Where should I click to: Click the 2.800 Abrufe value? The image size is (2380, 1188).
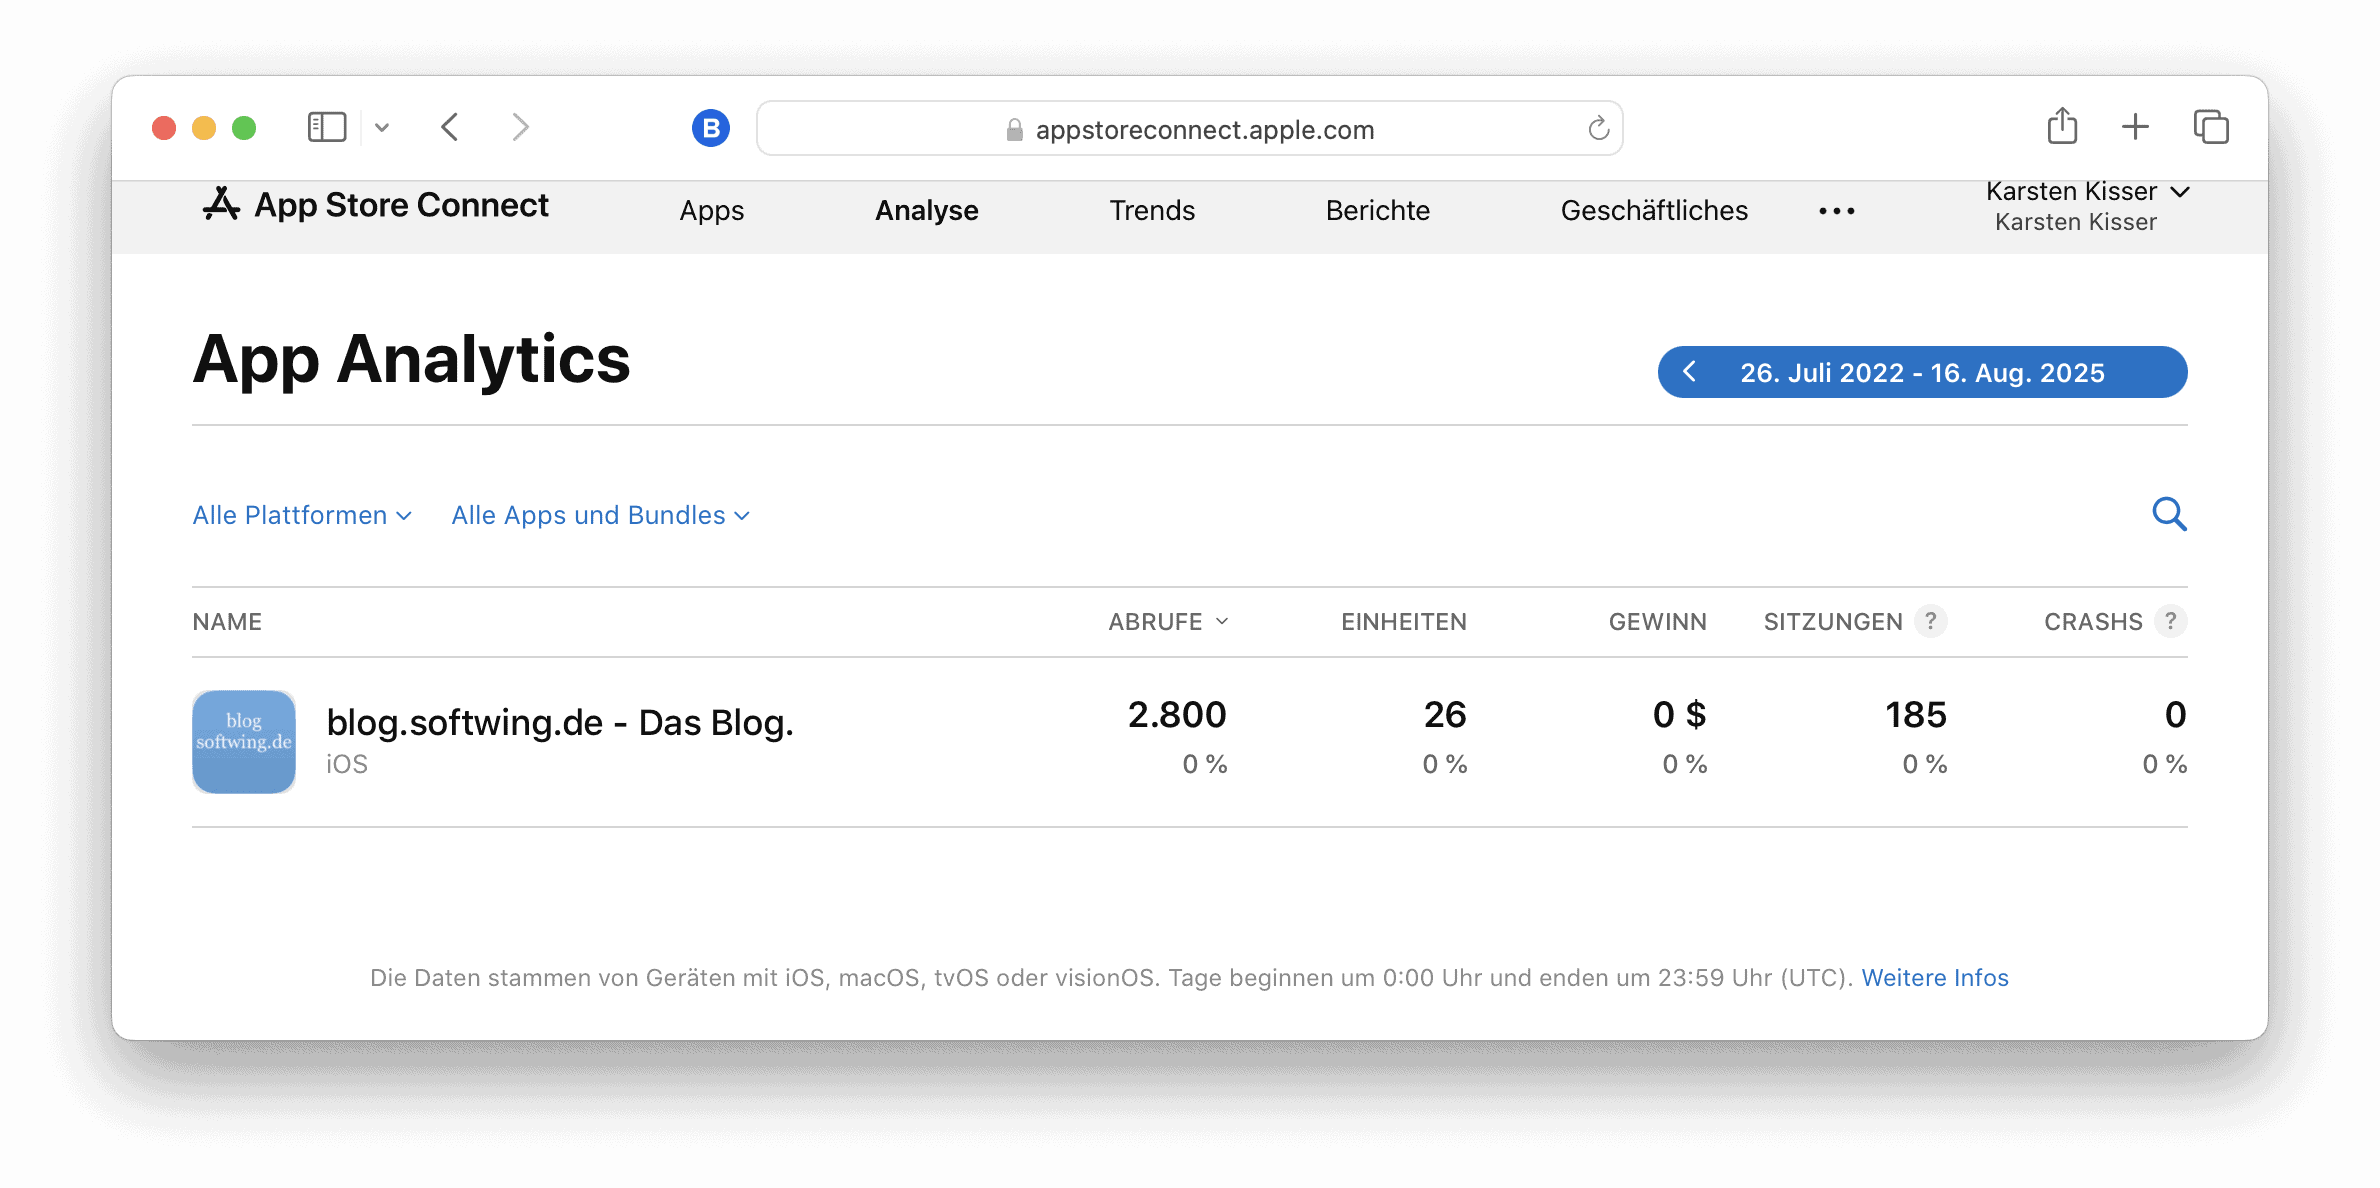click(1177, 714)
